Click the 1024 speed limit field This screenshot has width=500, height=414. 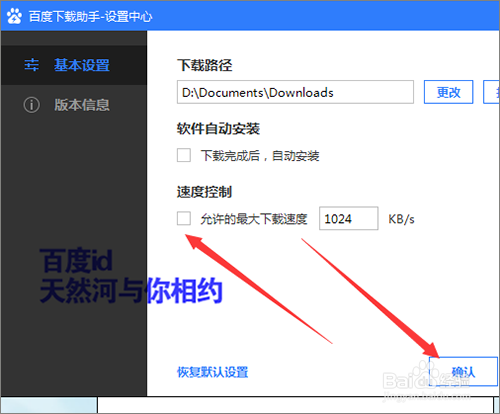pyautogui.click(x=349, y=218)
